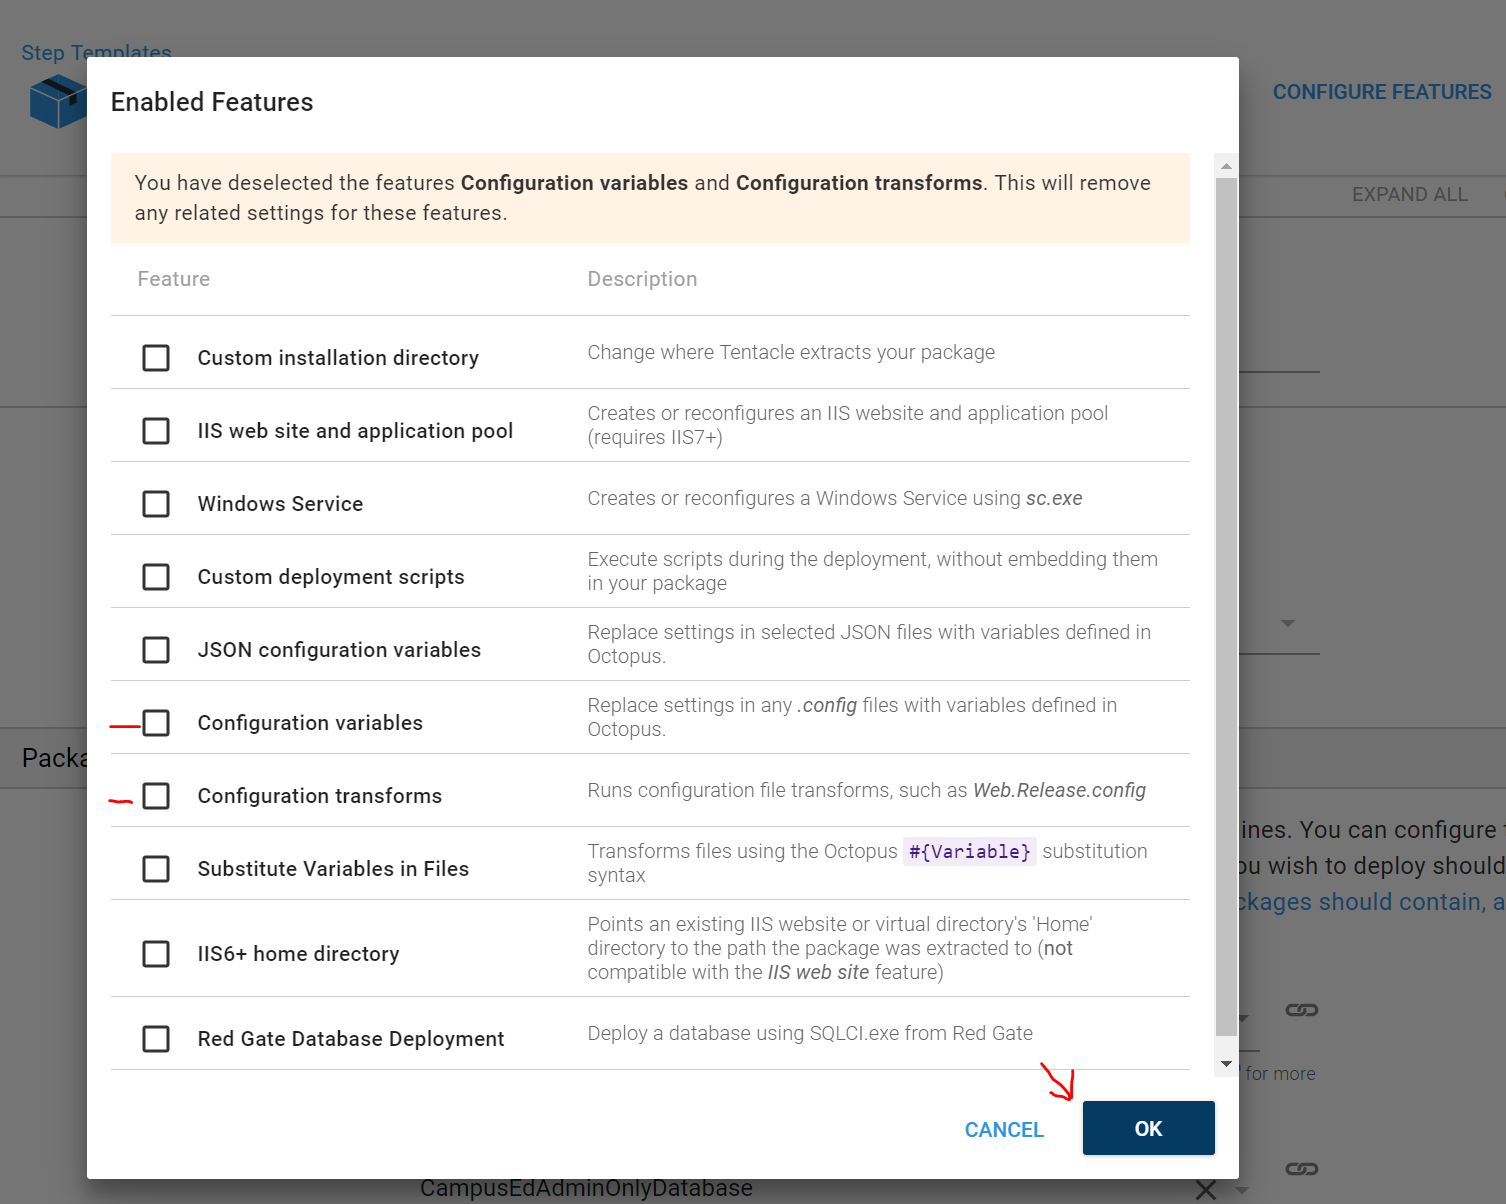Click the blue package step icon
This screenshot has width=1506, height=1204.
point(58,101)
